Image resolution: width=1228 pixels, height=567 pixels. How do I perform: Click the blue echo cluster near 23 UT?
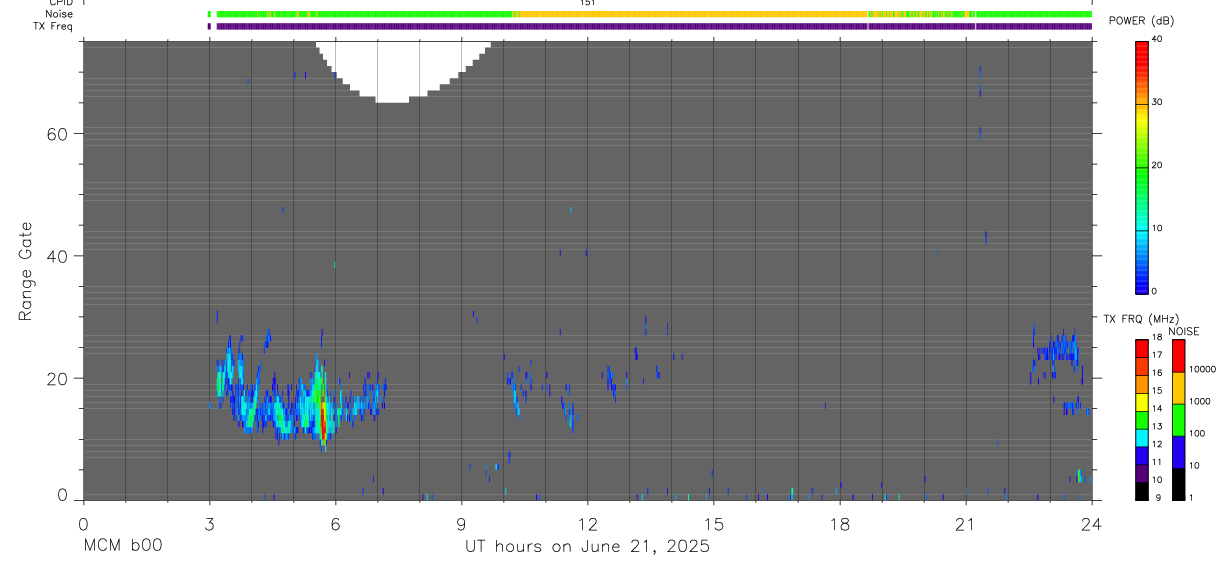pos(1056,353)
